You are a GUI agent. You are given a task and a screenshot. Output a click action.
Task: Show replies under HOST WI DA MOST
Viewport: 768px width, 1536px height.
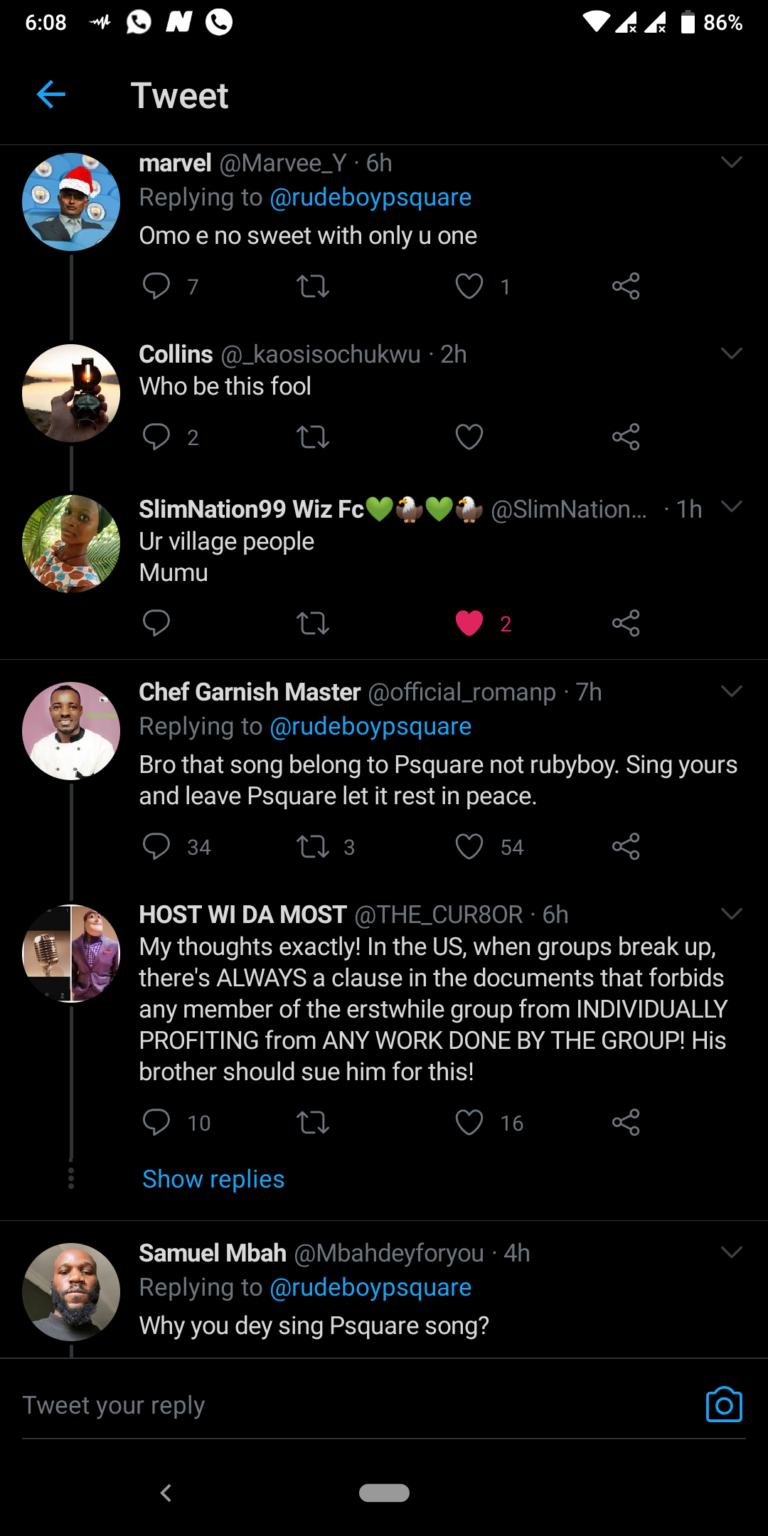tap(213, 1179)
